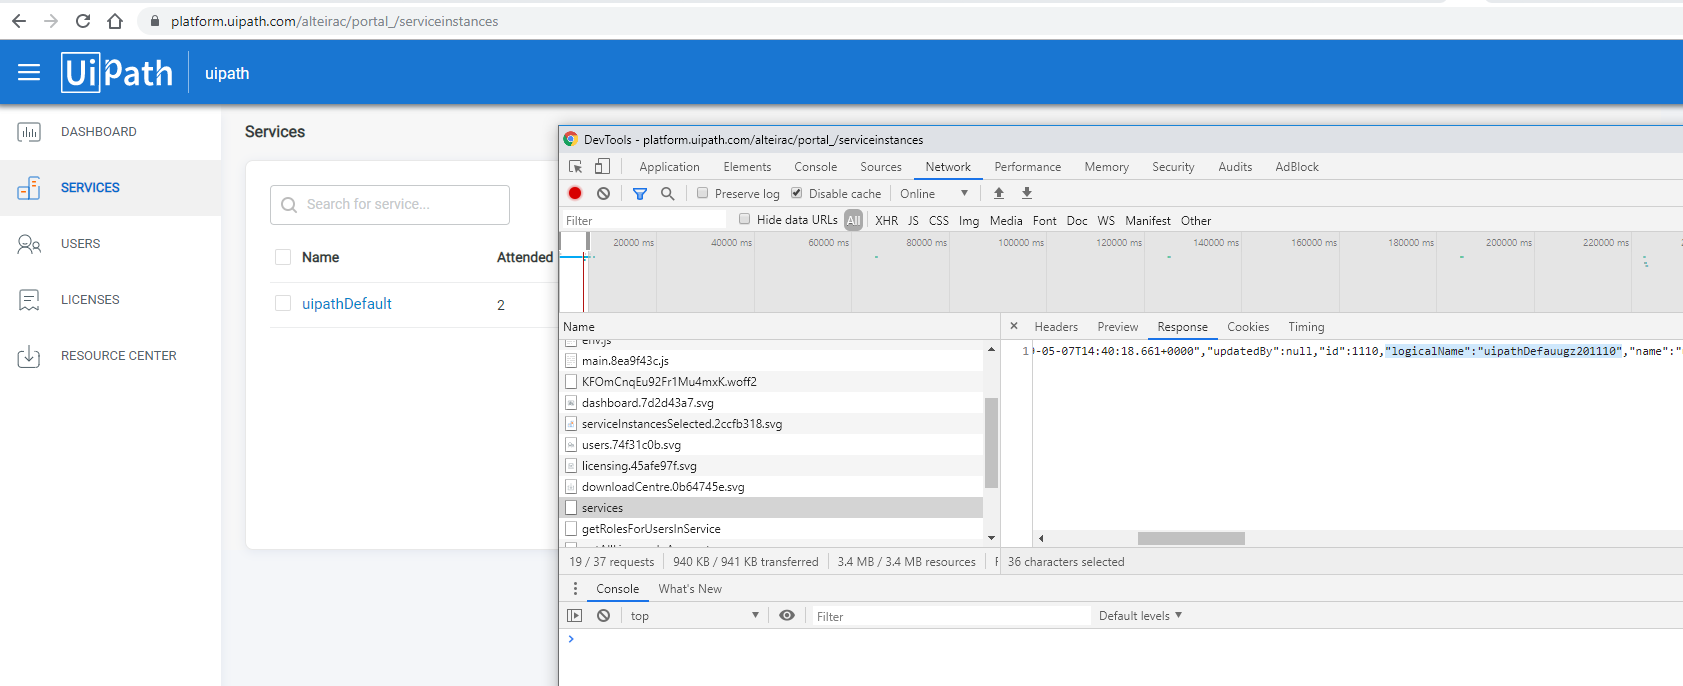Focus the network Filter input
The height and width of the screenshot is (686, 1683).
click(645, 220)
